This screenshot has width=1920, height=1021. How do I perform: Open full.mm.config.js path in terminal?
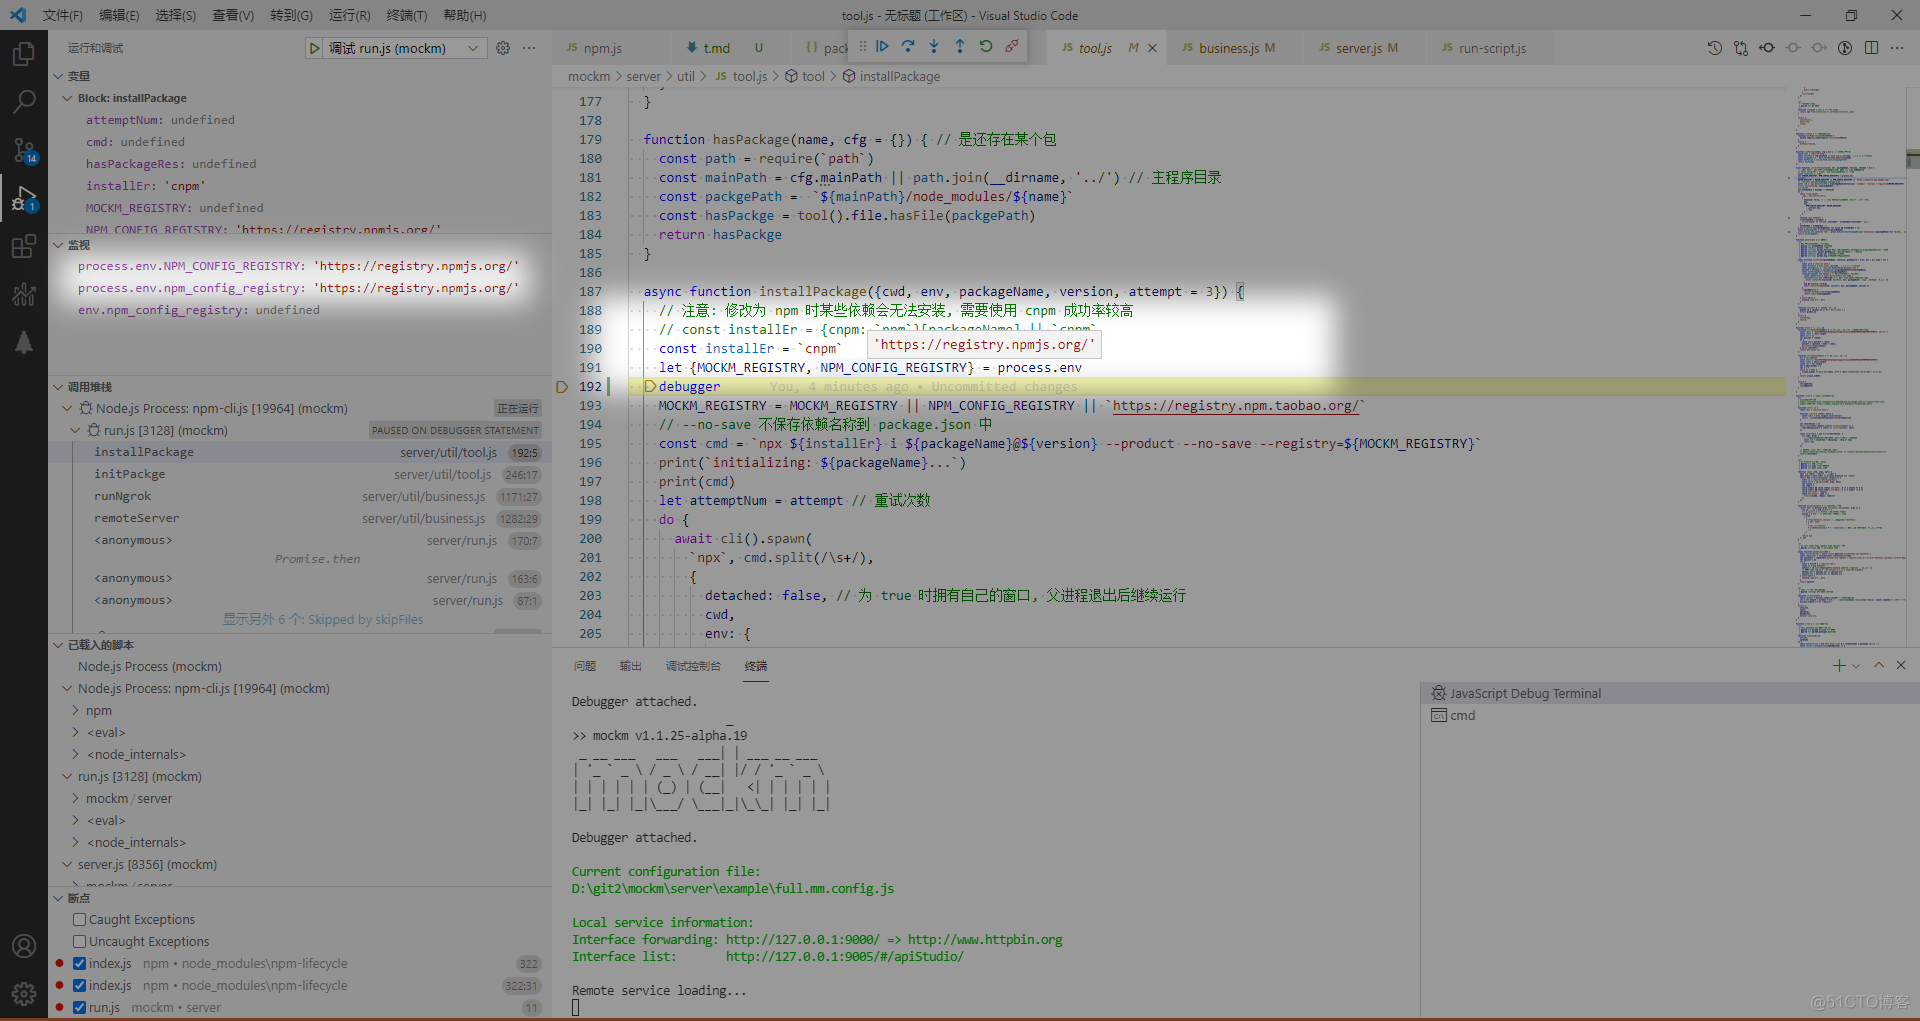(733, 889)
